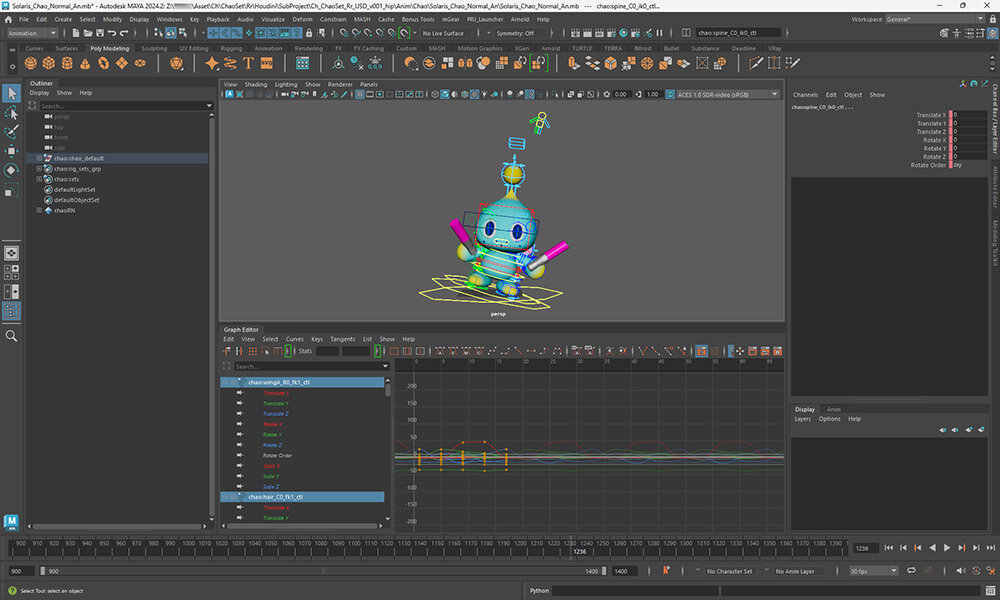Click the Translate X channel value field
The width and height of the screenshot is (1000, 600).
969,115
